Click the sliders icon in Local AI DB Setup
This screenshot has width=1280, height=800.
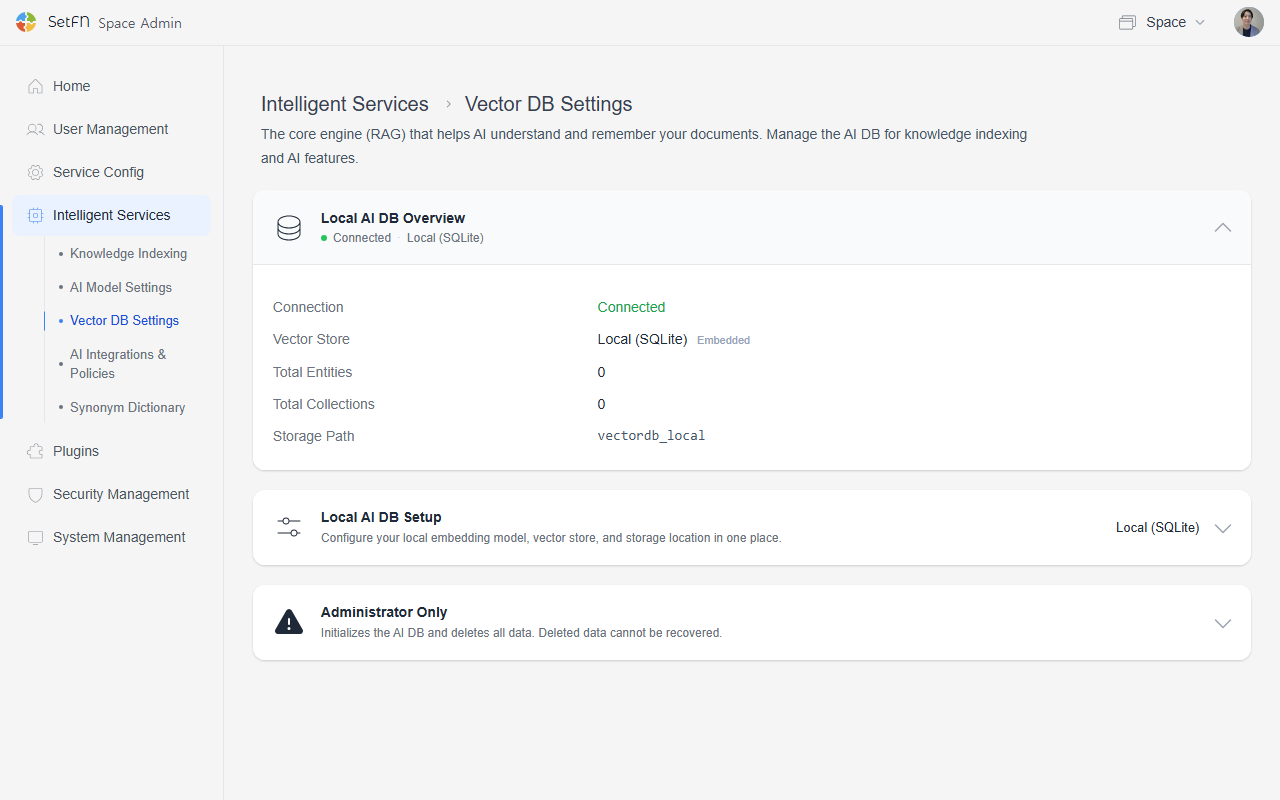click(x=289, y=527)
